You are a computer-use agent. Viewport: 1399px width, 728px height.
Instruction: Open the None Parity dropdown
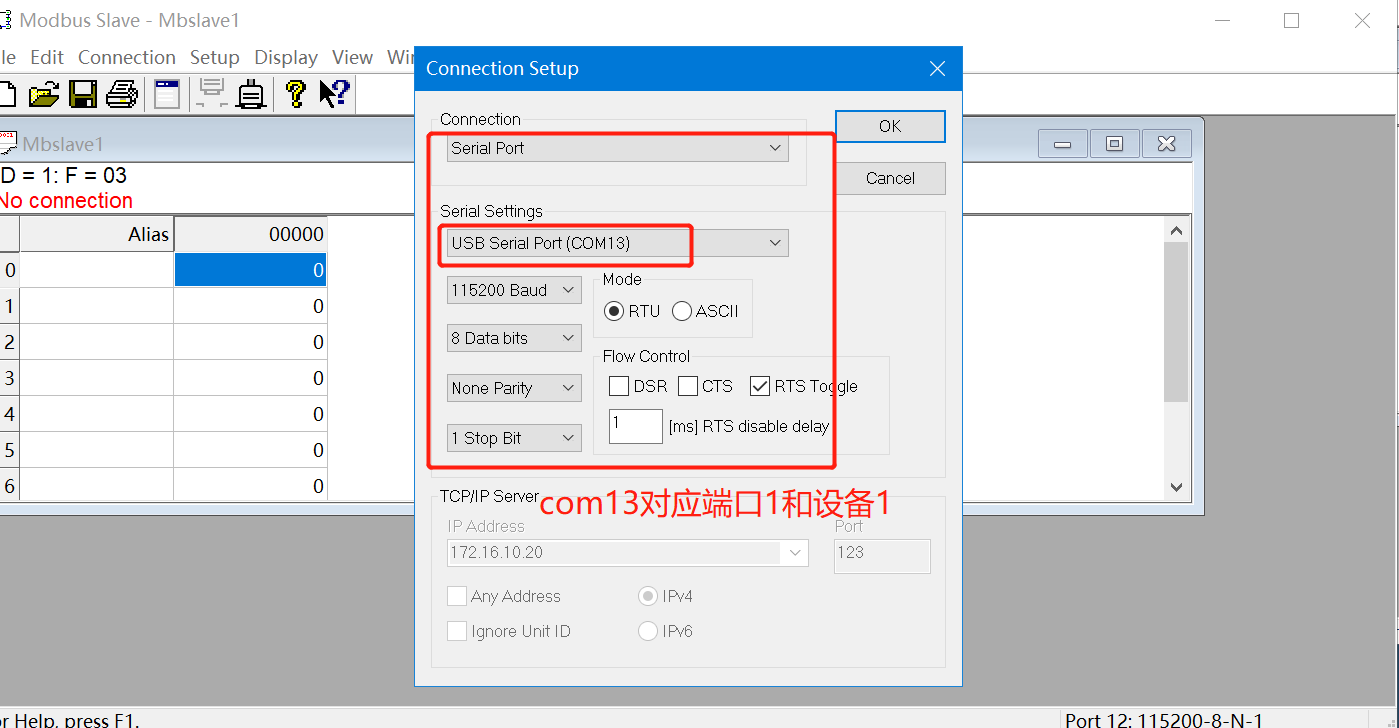514,388
